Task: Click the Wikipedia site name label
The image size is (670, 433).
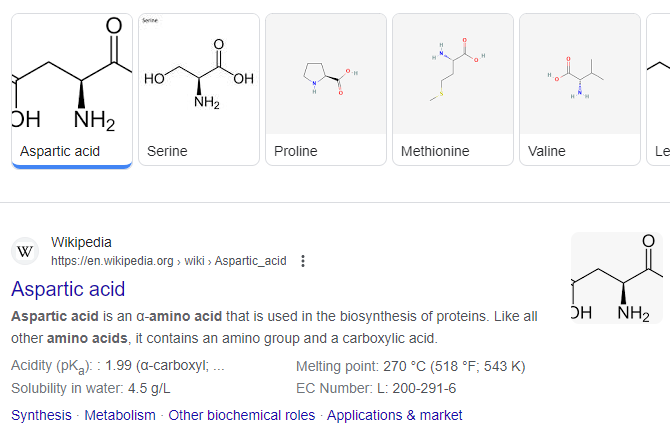Action: click(81, 242)
